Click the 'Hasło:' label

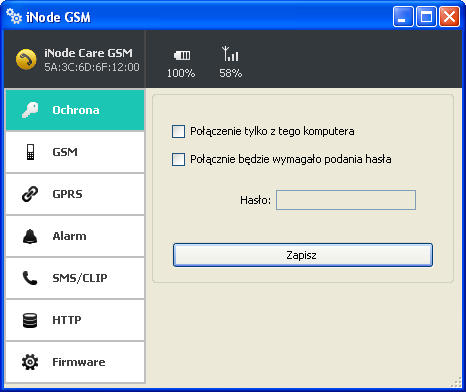pyautogui.click(x=255, y=200)
